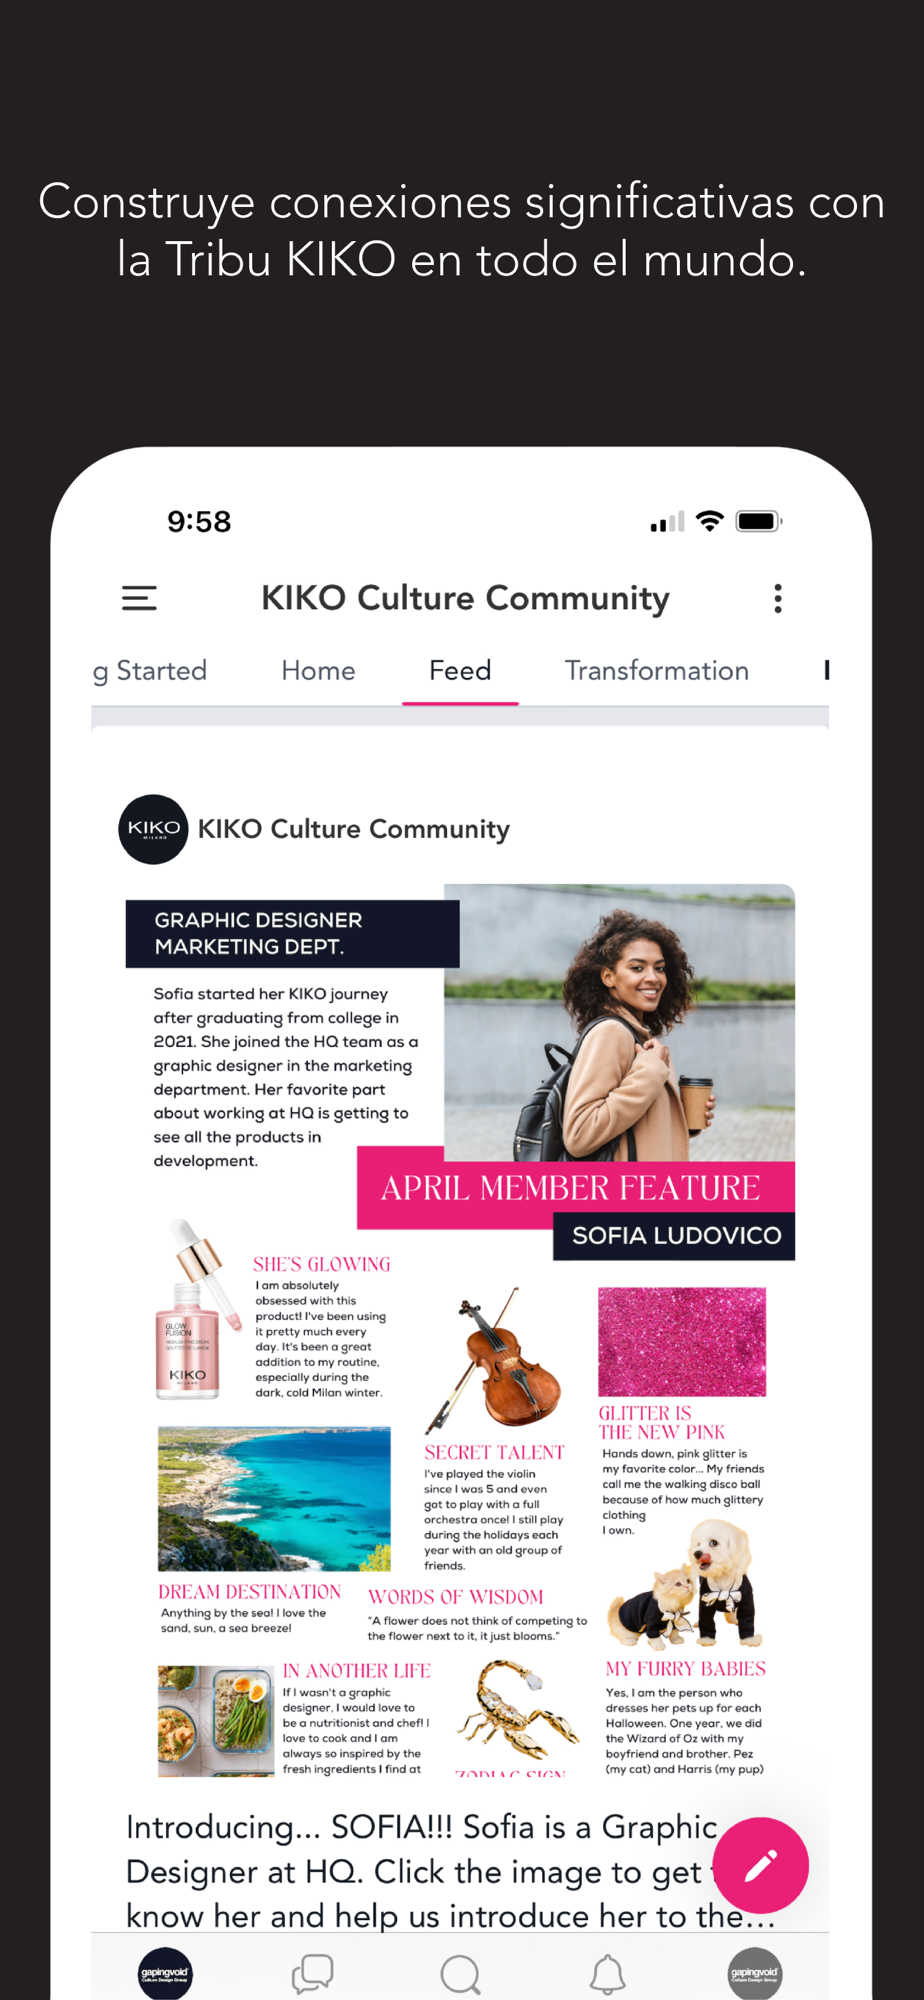This screenshot has height=2000, width=924.
Task: Open the search magnifier icon
Action: 460,1975
